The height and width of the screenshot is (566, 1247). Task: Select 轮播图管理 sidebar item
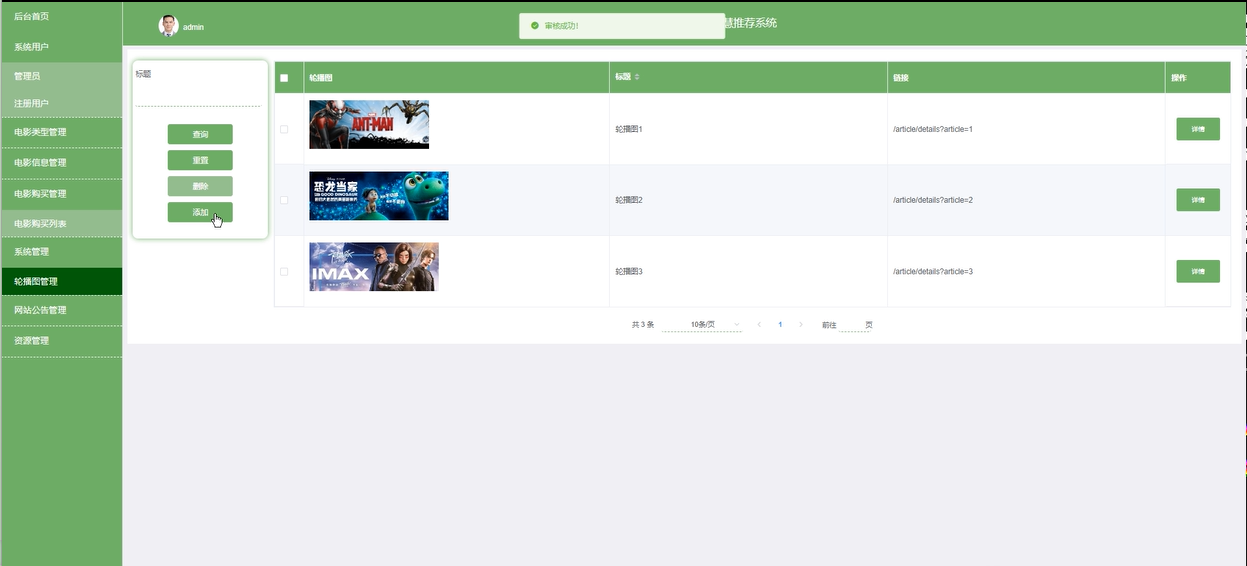[x=61, y=282]
